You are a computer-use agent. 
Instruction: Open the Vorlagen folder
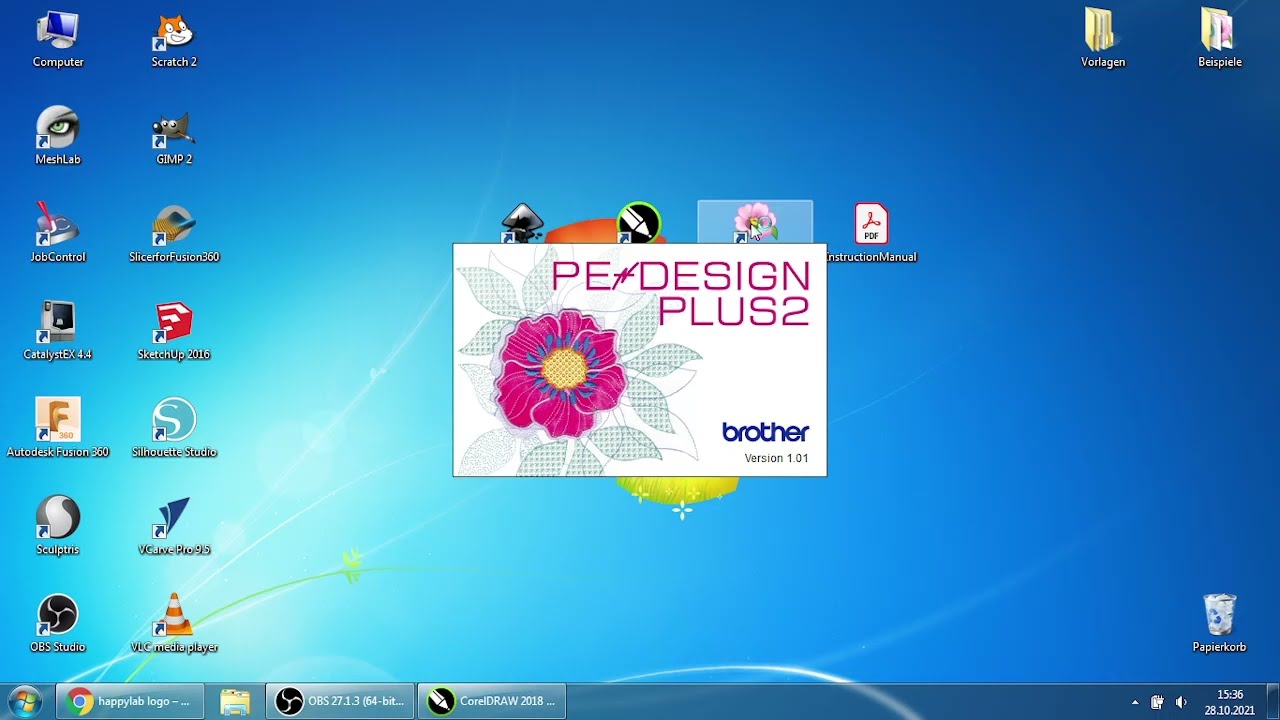click(x=1103, y=40)
